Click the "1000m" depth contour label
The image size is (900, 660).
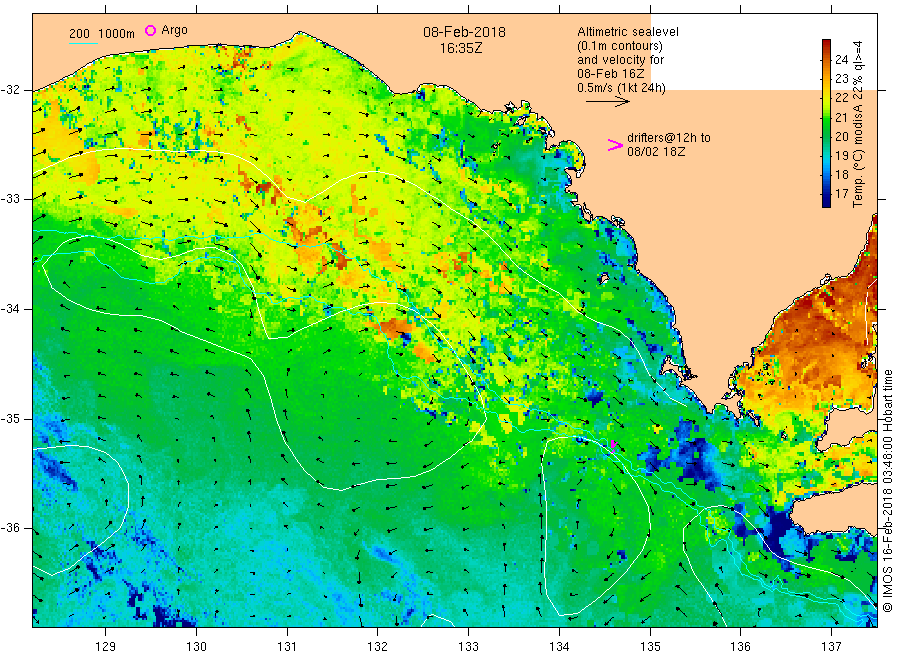point(117,33)
